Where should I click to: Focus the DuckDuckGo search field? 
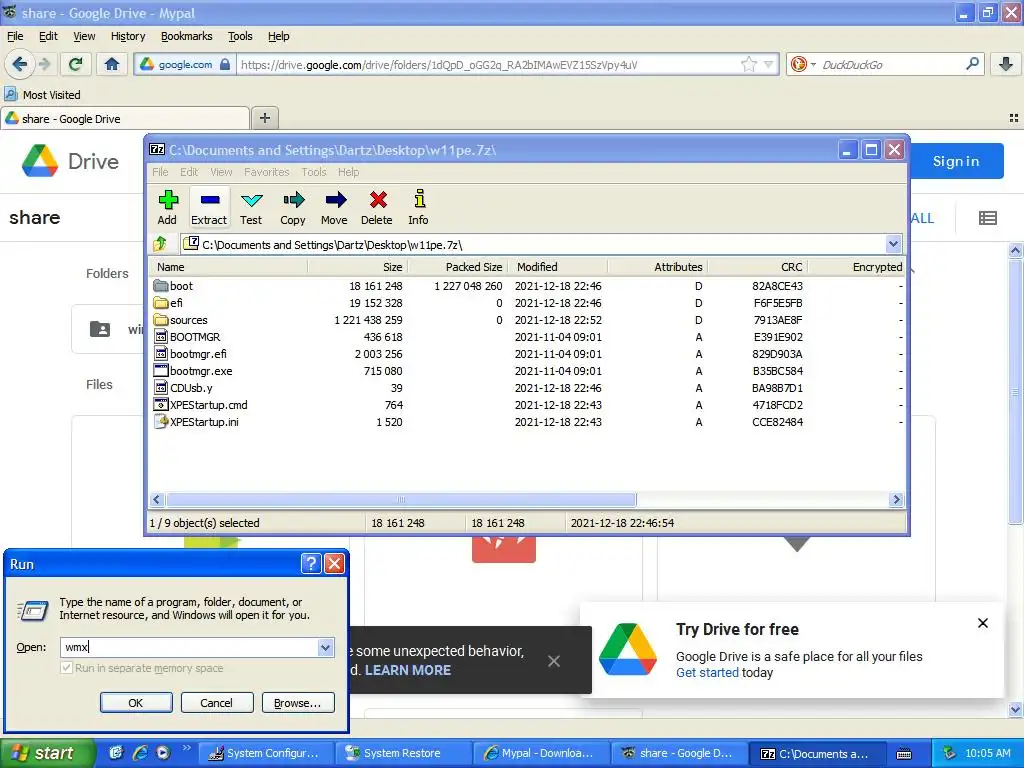(x=889, y=65)
